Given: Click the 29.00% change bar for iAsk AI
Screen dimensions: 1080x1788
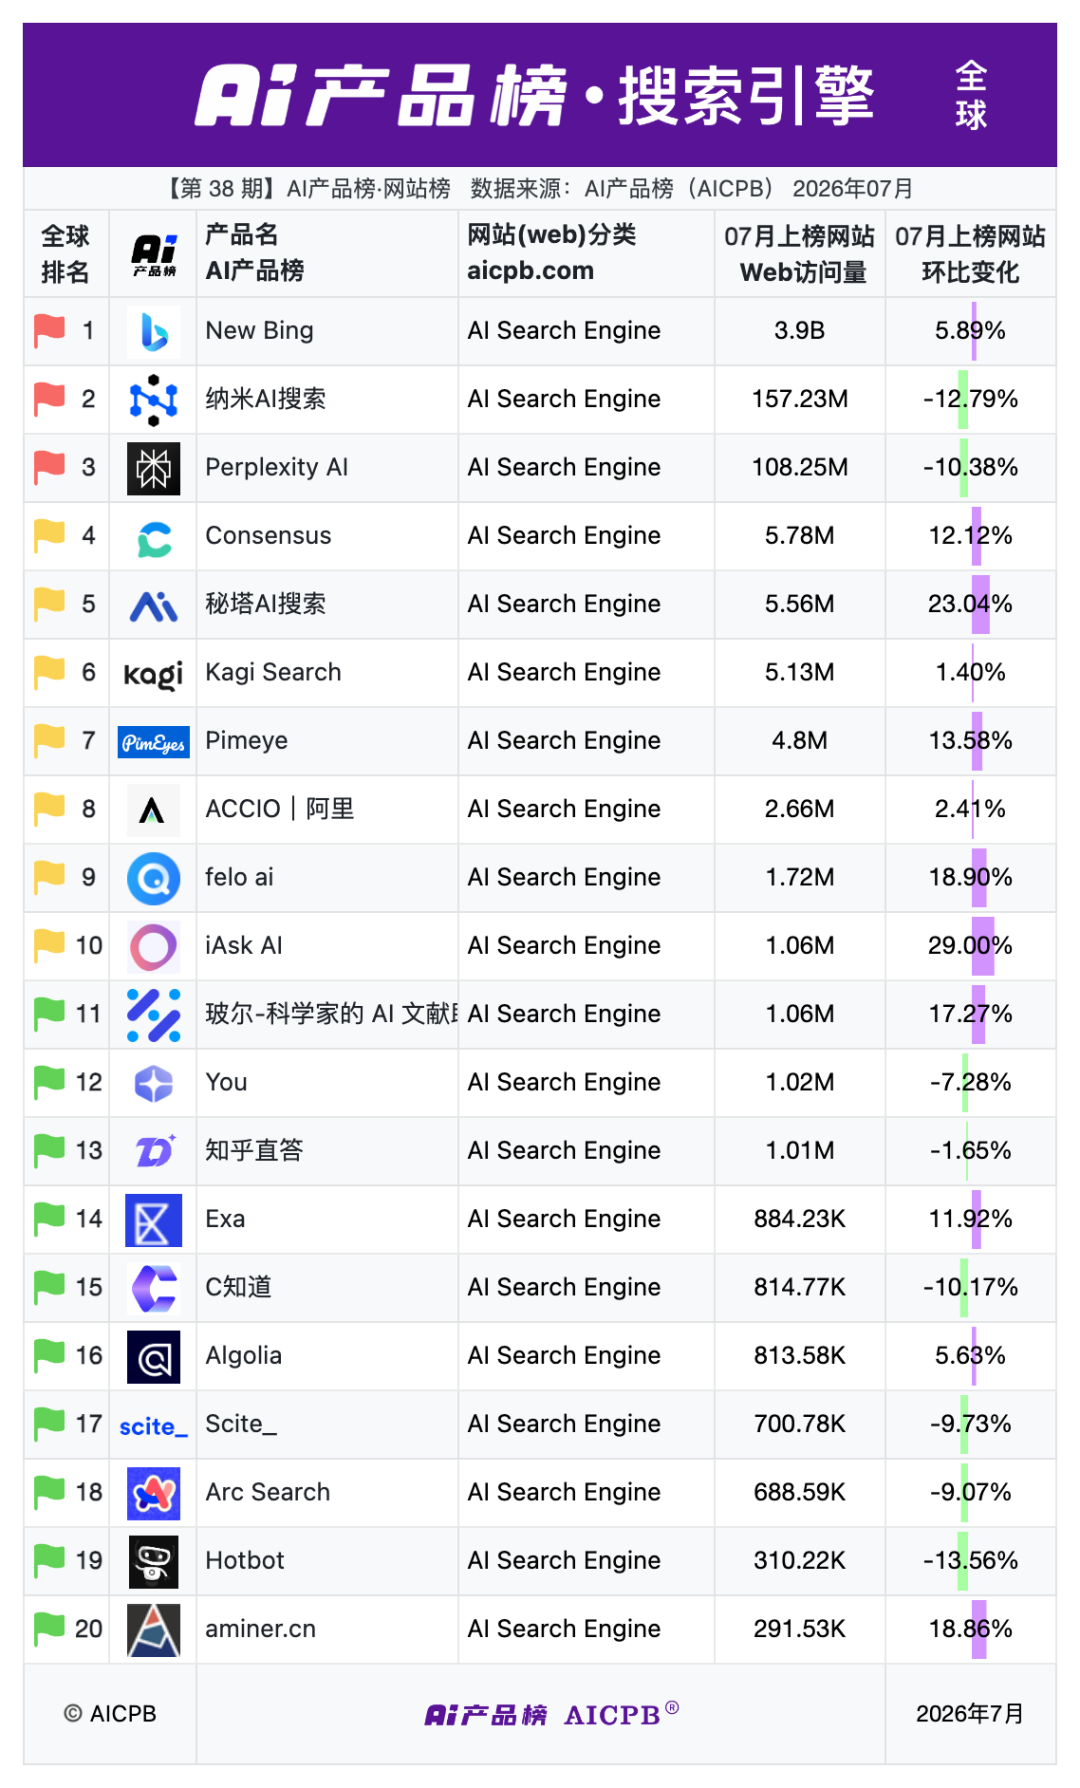Looking at the screenshot, I should [x=983, y=946].
